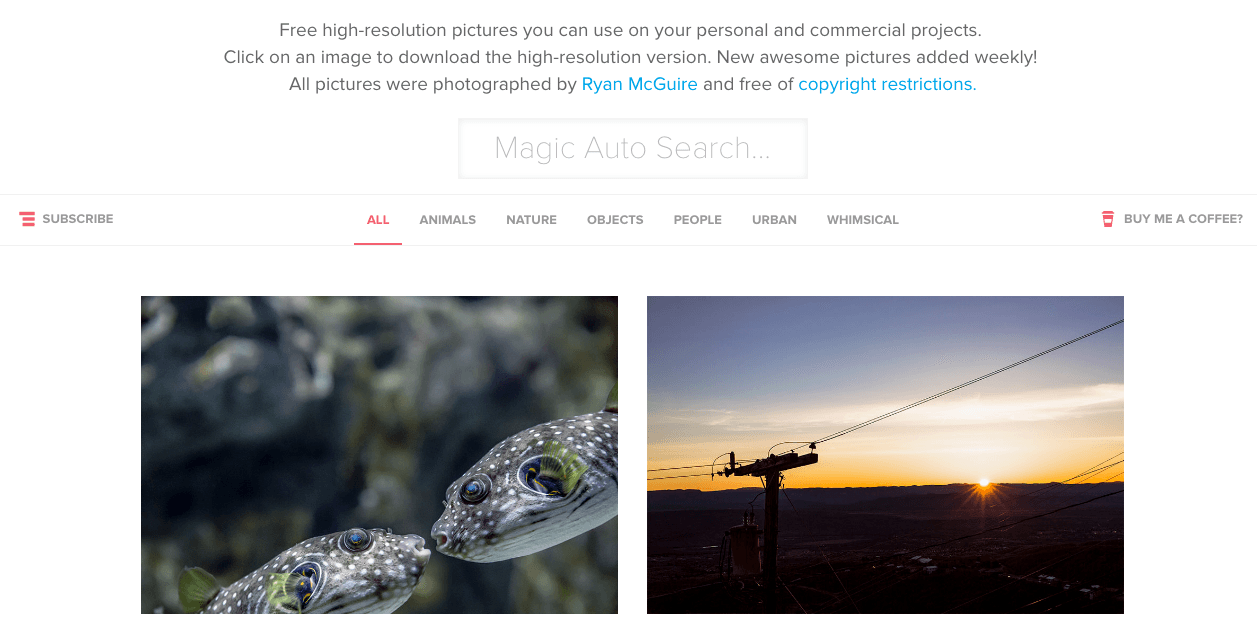Select the ALL category tab
This screenshot has height=628, width=1257.
click(378, 220)
